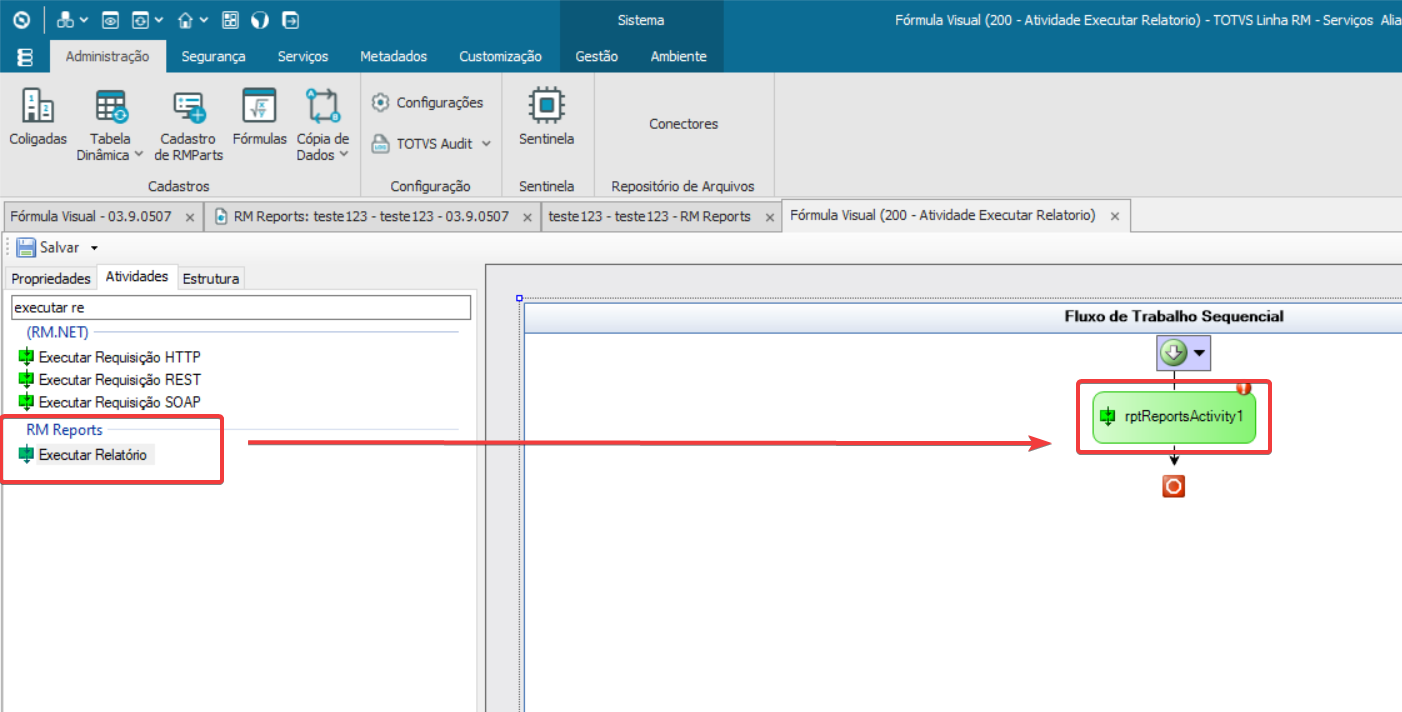The height and width of the screenshot is (712, 1402).
Task: Select the RM Reports category header
Action: click(x=64, y=430)
